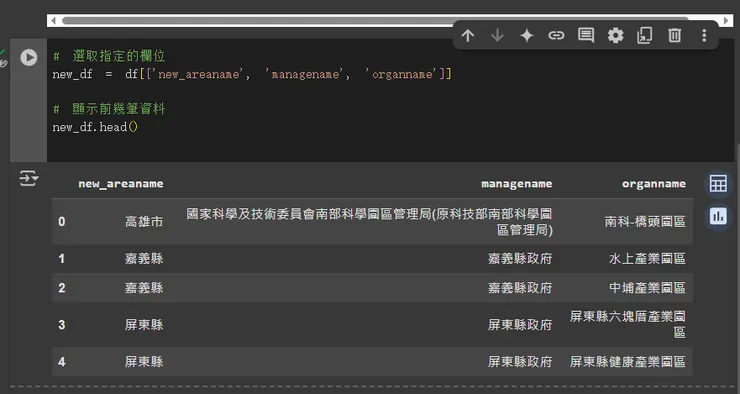The width and height of the screenshot is (740, 394).
Task: Place cursor in new_df.head() line
Action: pyautogui.click(x=95, y=127)
